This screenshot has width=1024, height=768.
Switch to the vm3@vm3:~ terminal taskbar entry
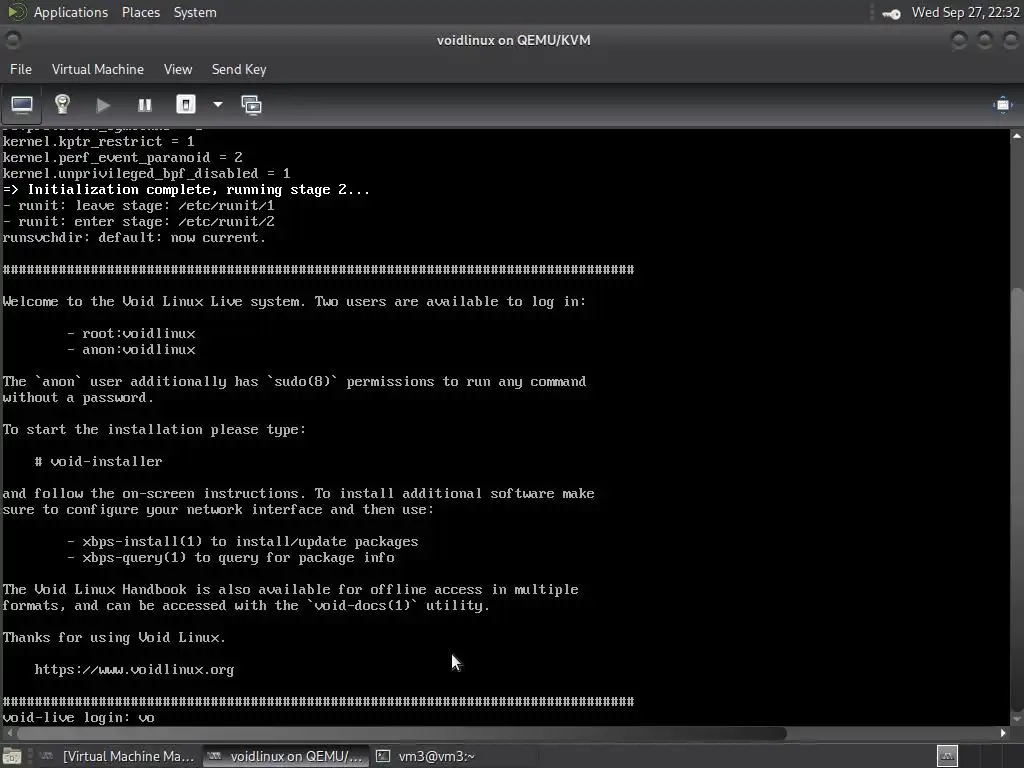[x=426, y=756]
